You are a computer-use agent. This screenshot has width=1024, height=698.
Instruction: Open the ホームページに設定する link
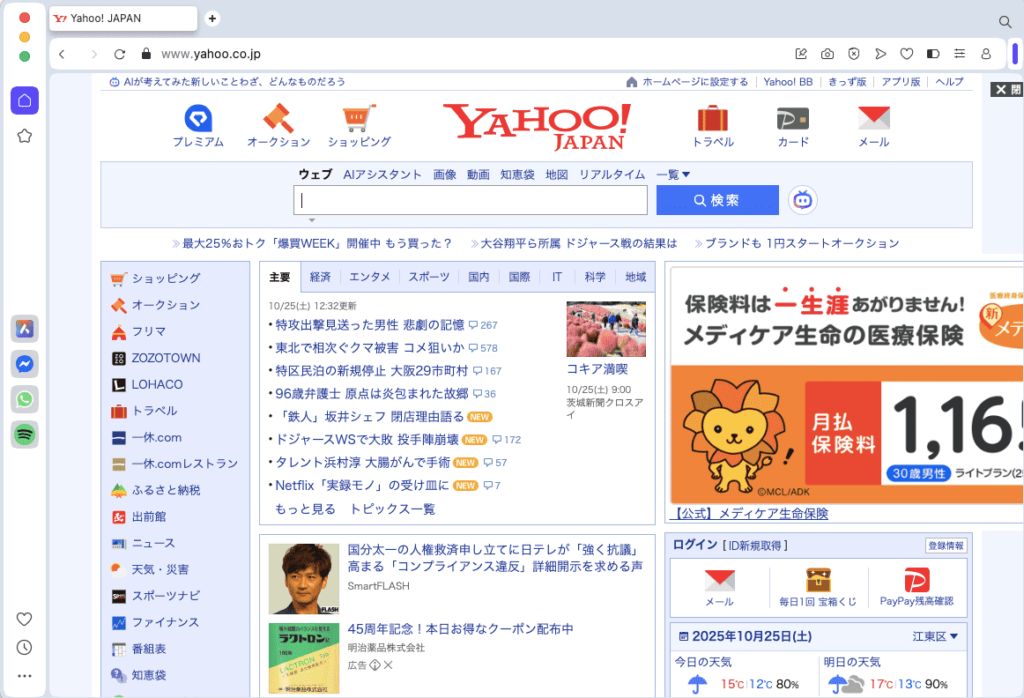(695, 82)
